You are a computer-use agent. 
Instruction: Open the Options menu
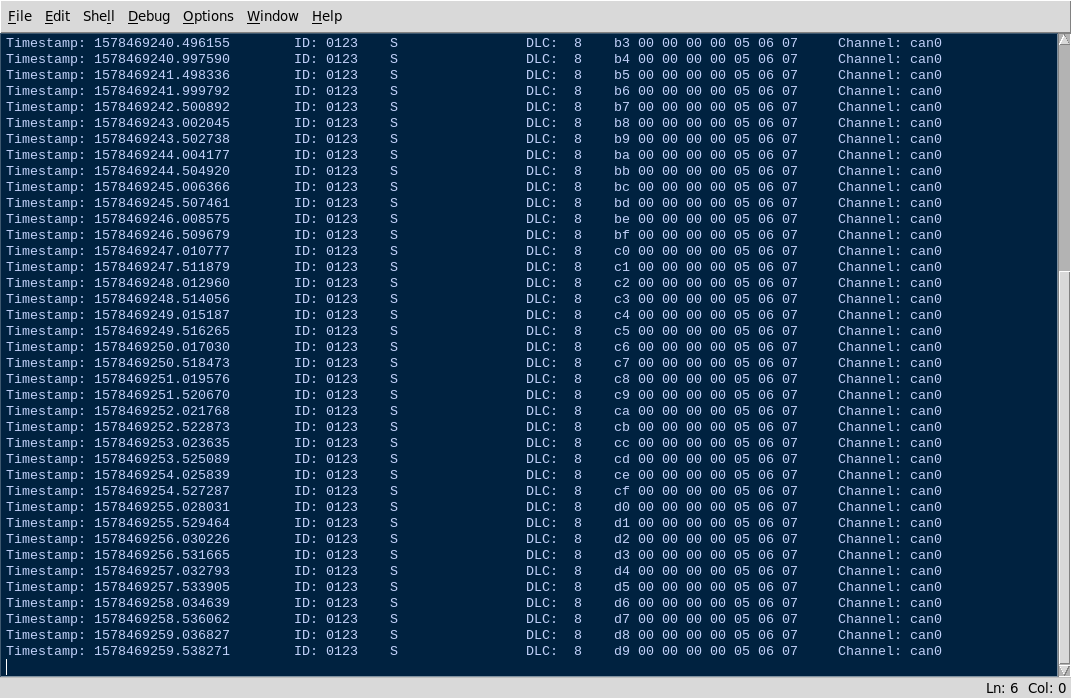[208, 16]
